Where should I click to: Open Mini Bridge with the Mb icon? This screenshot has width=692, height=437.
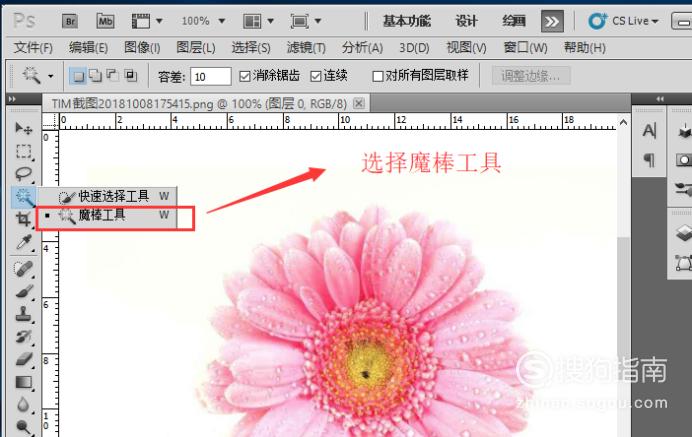click(105, 21)
